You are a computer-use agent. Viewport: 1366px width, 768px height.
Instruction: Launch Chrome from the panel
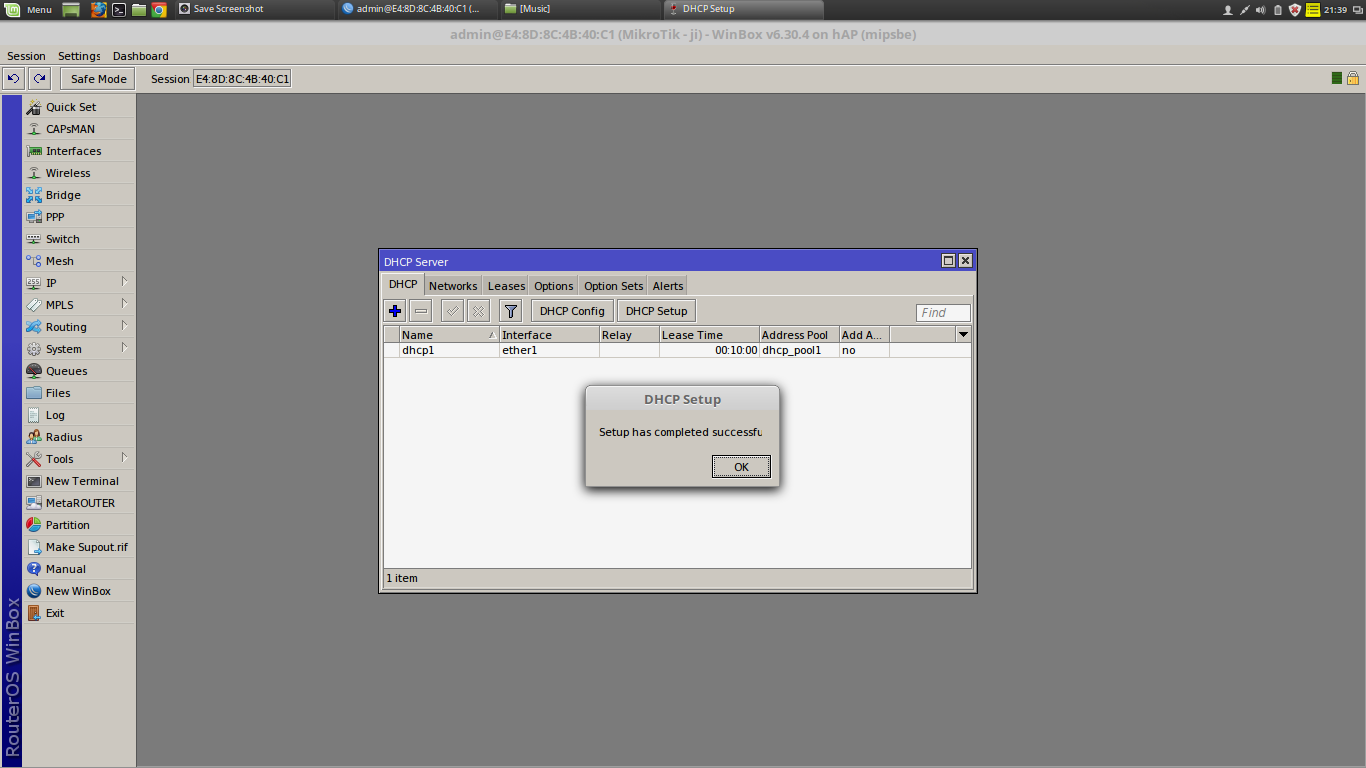click(x=158, y=9)
